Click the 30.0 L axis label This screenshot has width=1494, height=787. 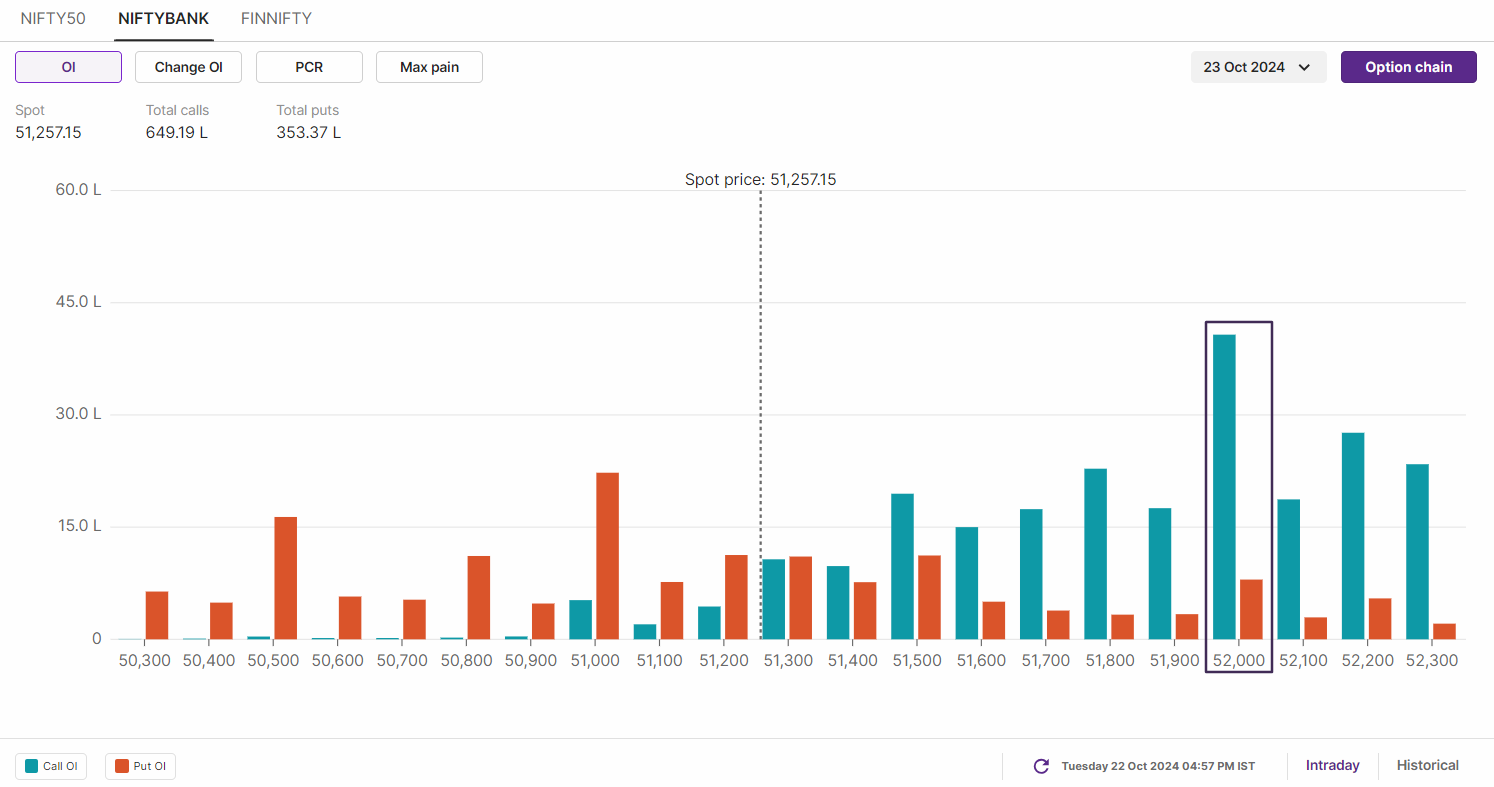click(78, 414)
